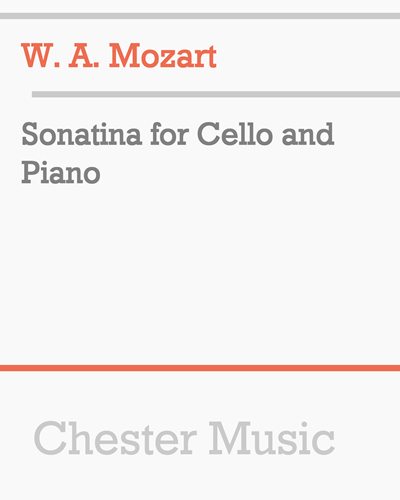Click the word Sonatina in the title
400x500 pixels.
pos(82,134)
